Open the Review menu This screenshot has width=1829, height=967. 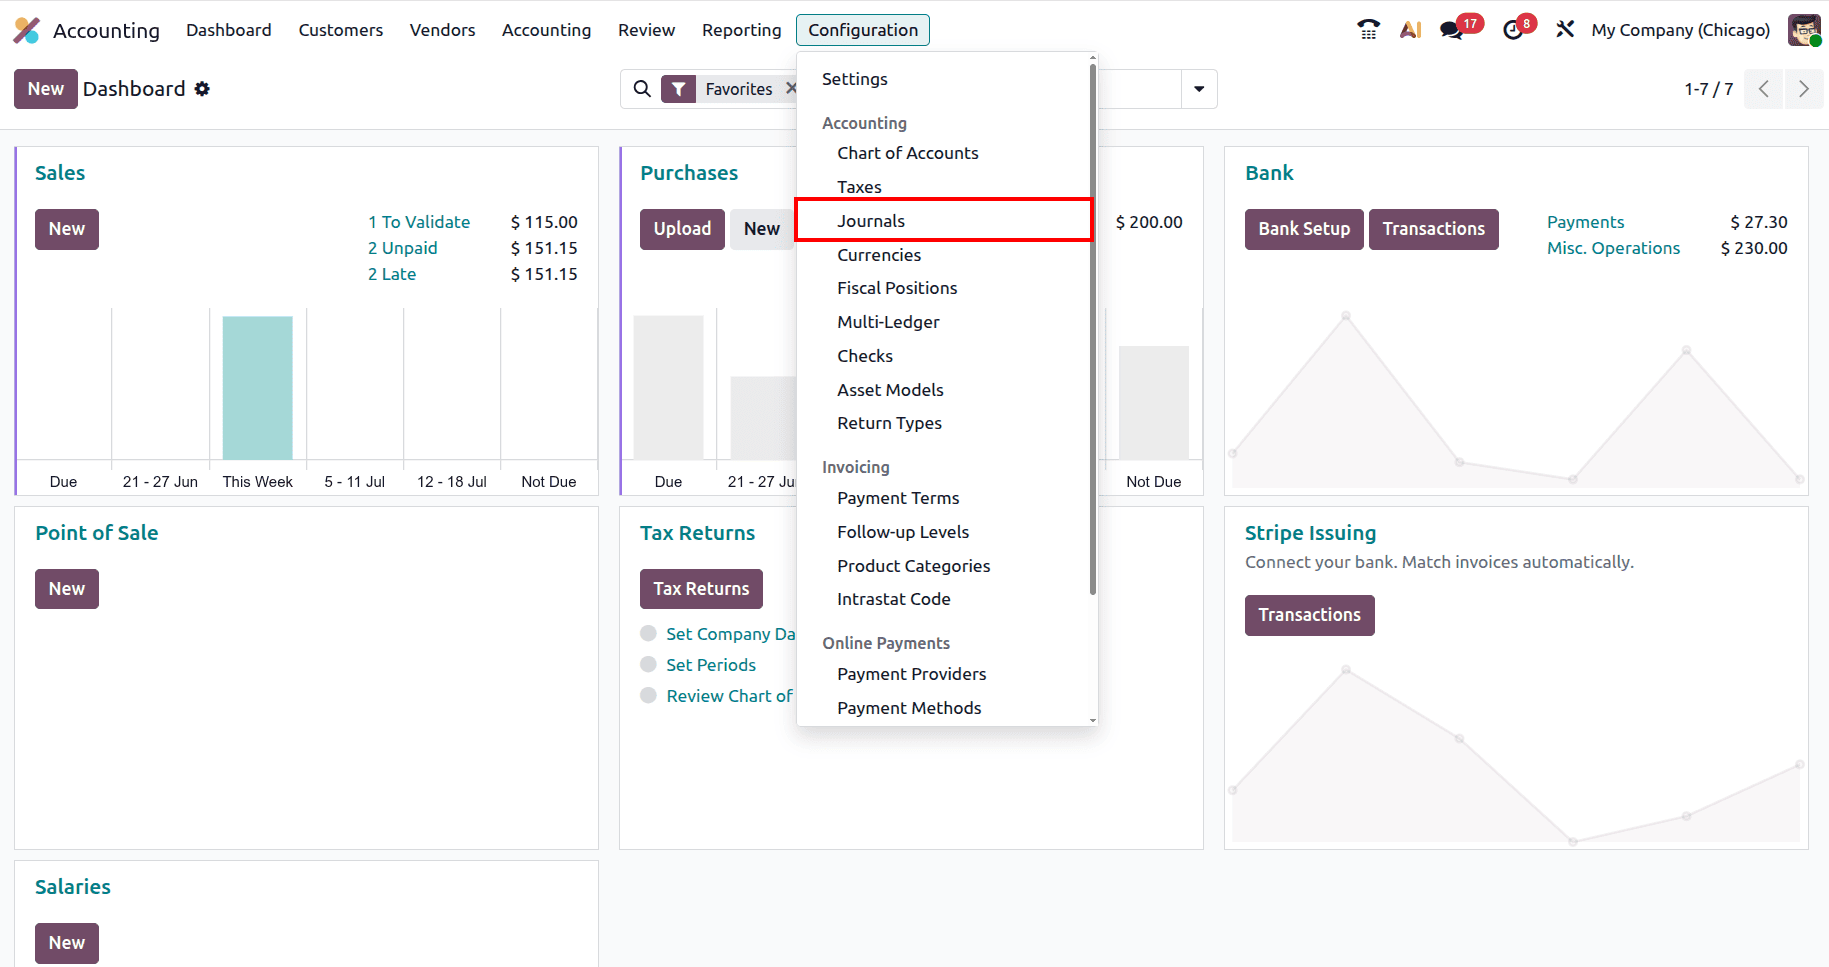pyautogui.click(x=647, y=30)
